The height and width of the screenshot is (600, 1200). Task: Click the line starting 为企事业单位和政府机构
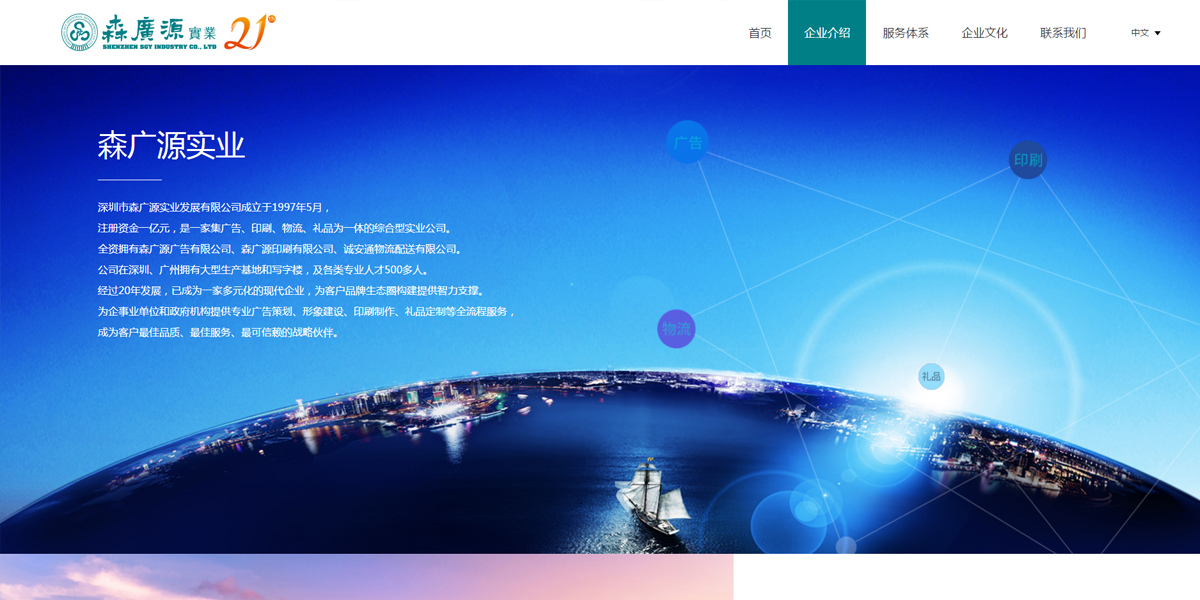(x=307, y=312)
